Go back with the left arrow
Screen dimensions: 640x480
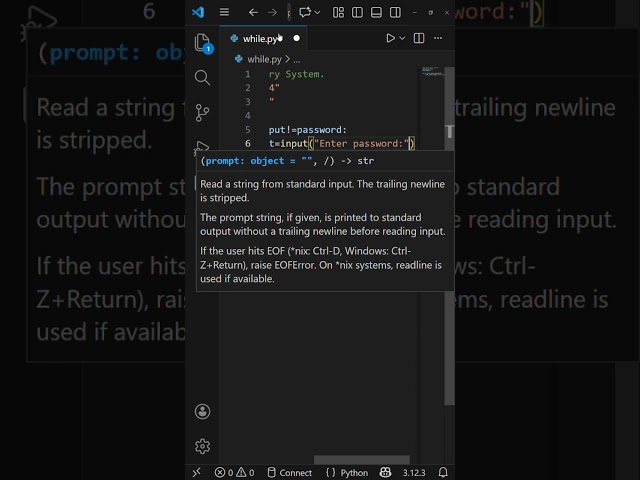[x=253, y=13]
